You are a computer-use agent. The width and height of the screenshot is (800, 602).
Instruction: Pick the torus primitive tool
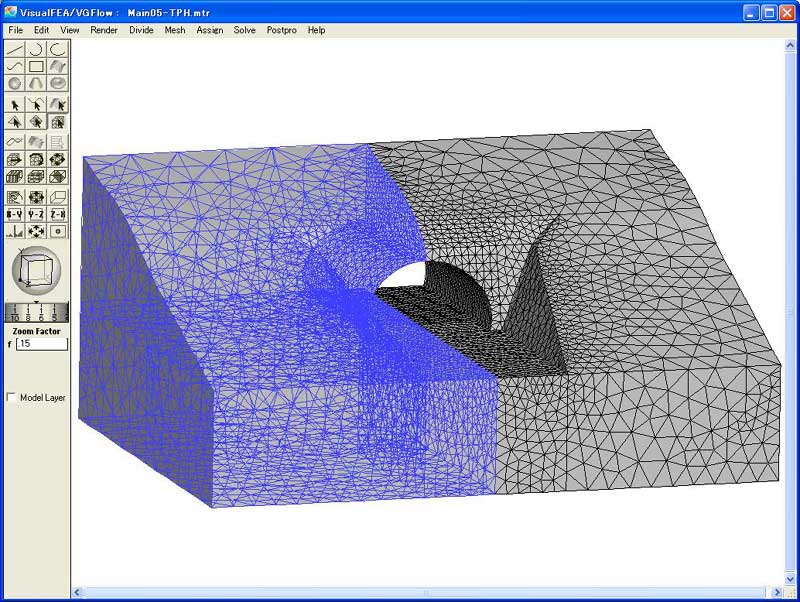pyautogui.click(x=58, y=84)
